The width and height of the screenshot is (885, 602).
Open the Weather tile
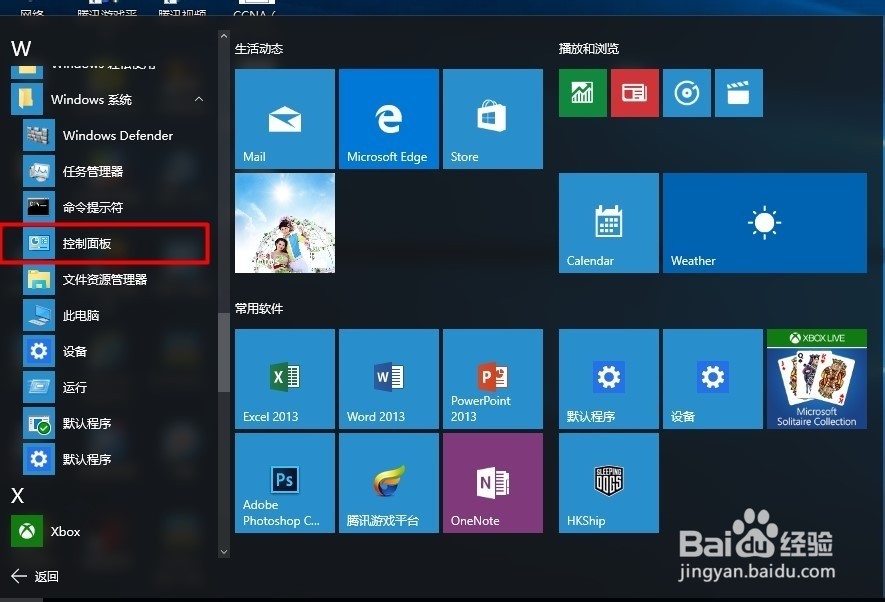click(x=765, y=223)
